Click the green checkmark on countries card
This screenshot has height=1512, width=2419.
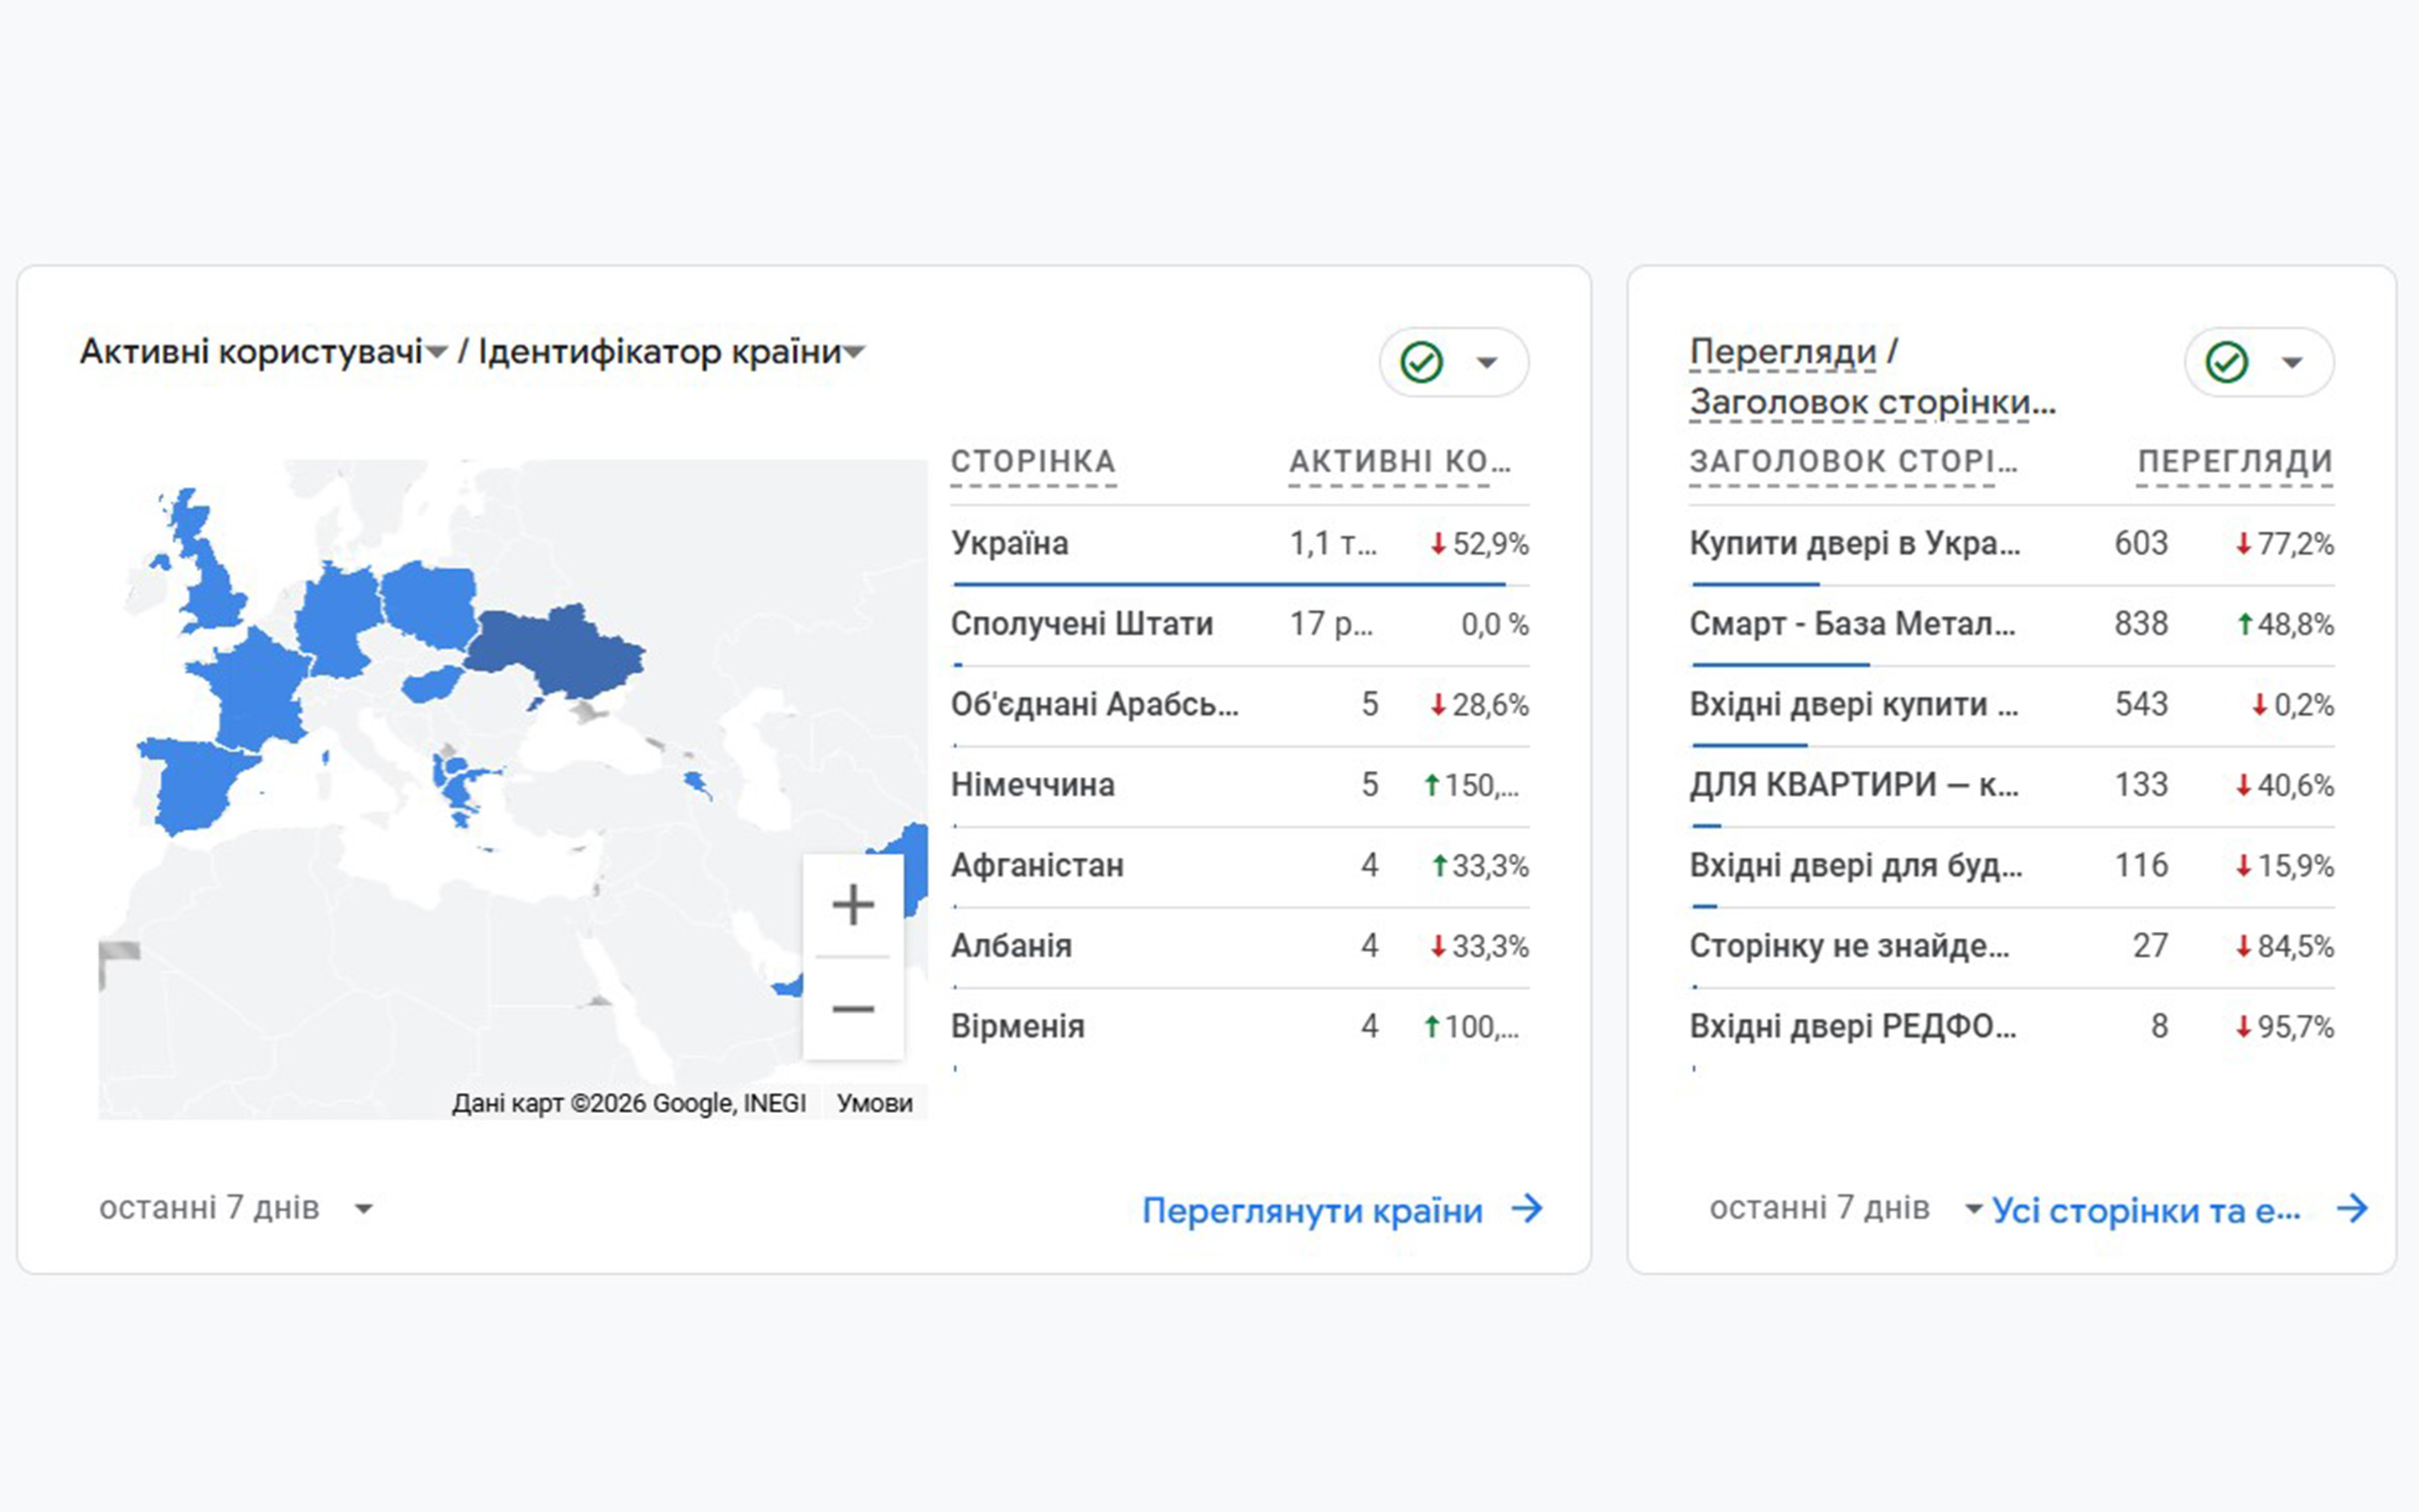tap(1421, 362)
